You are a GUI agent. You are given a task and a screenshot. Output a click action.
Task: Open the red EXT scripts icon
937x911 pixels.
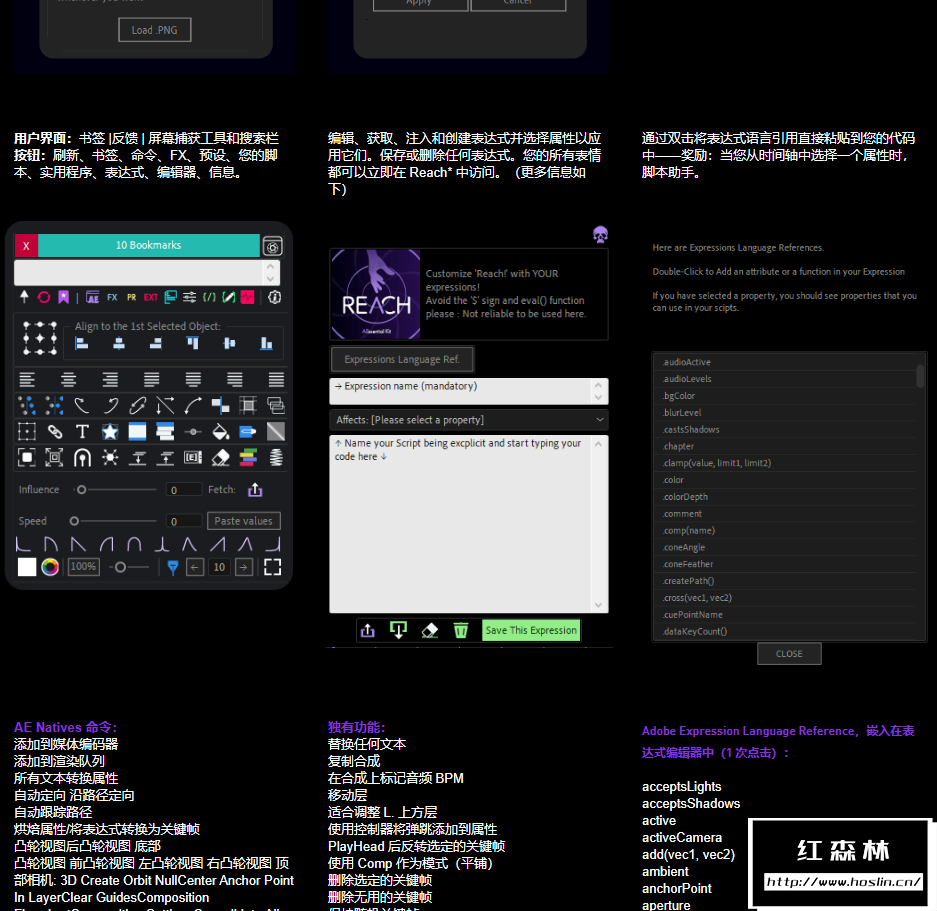pos(151,297)
